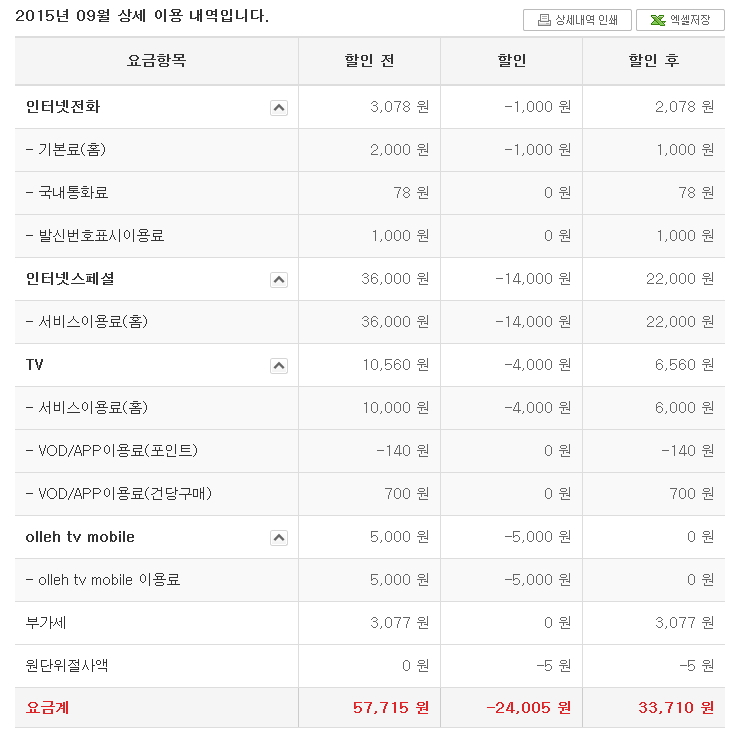Image resolution: width=734 pixels, height=735 pixels.
Task: Collapse the TV section
Action: point(279,366)
